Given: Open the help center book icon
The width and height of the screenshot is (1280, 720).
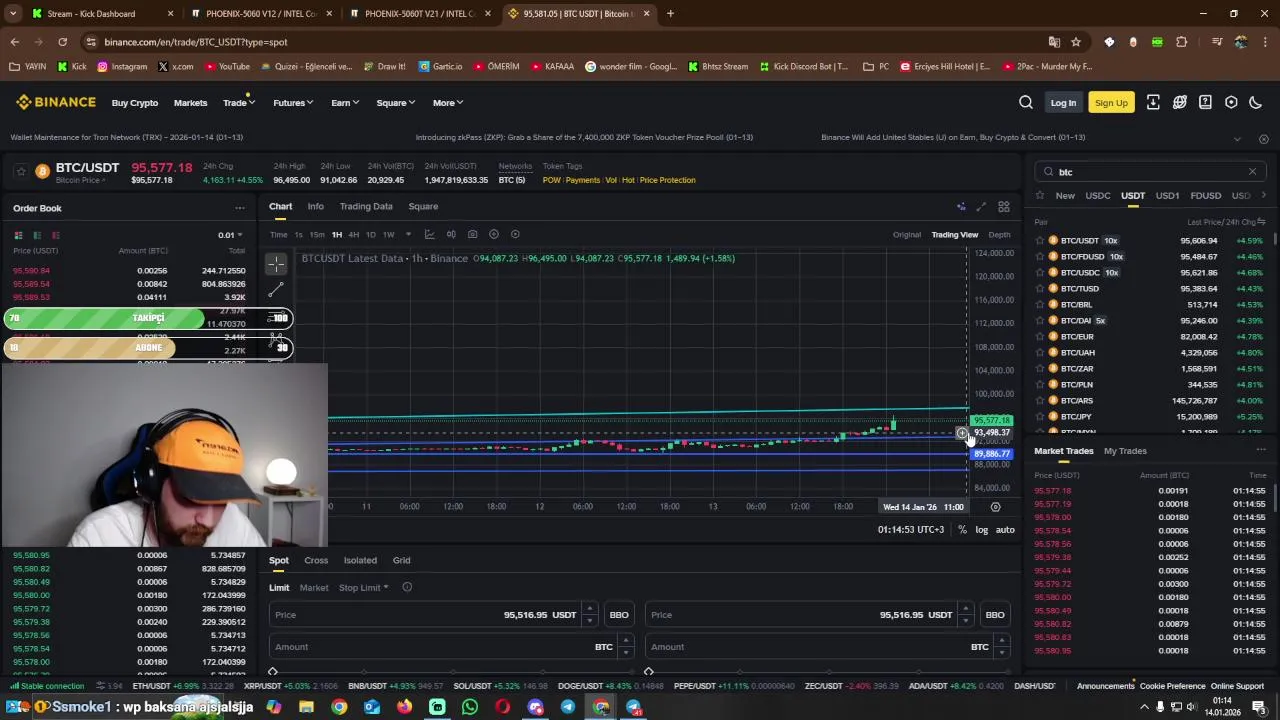Looking at the screenshot, I should (x=1205, y=102).
